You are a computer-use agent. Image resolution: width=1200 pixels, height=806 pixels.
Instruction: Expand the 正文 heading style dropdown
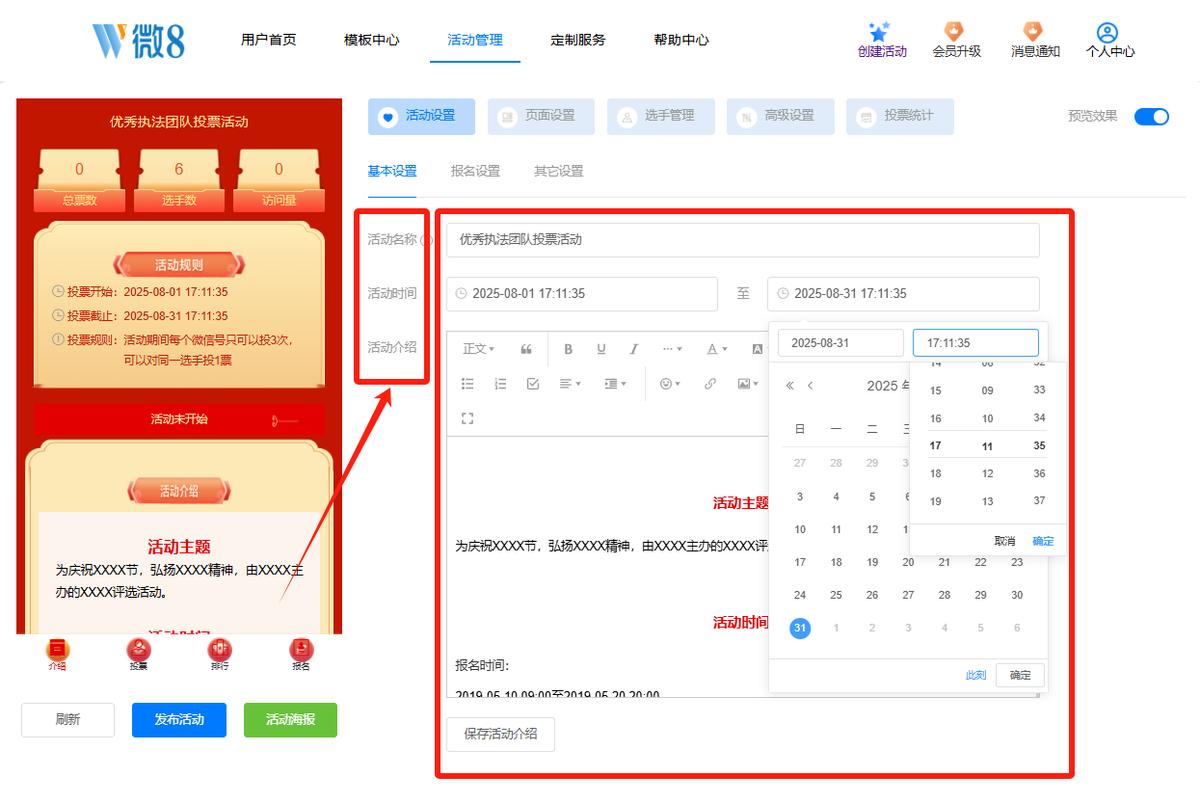[480, 349]
